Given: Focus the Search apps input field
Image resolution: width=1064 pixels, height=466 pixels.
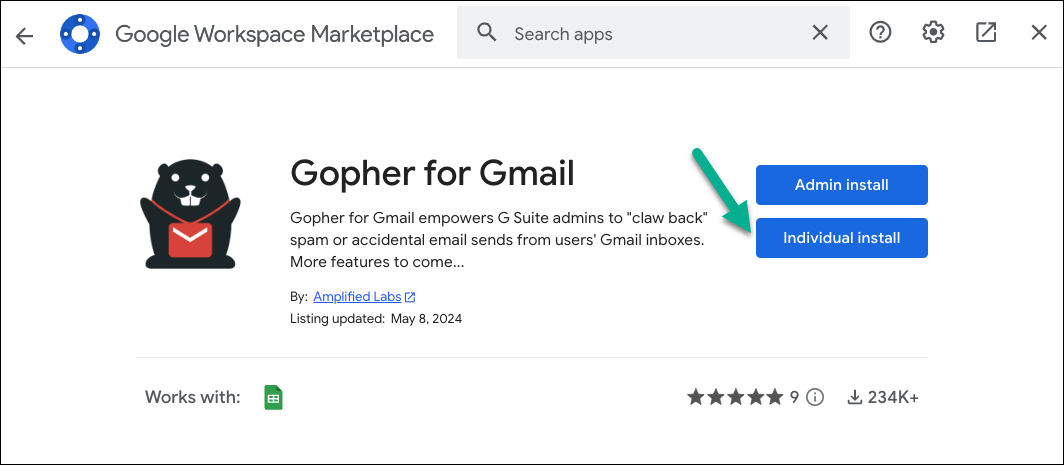Looking at the screenshot, I should pyautogui.click(x=653, y=33).
